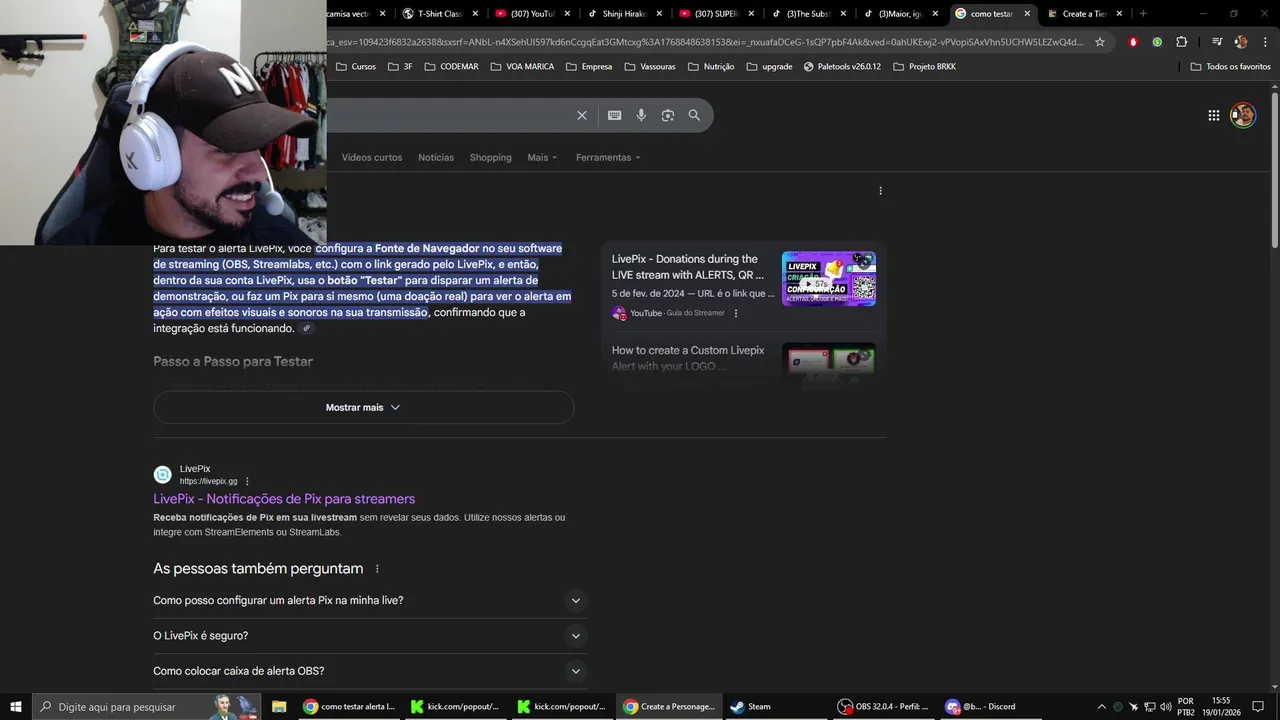The width and height of the screenshot is (1280, 720).
Task: Start voice search with microphone icon
Action: tap(641, 115)
